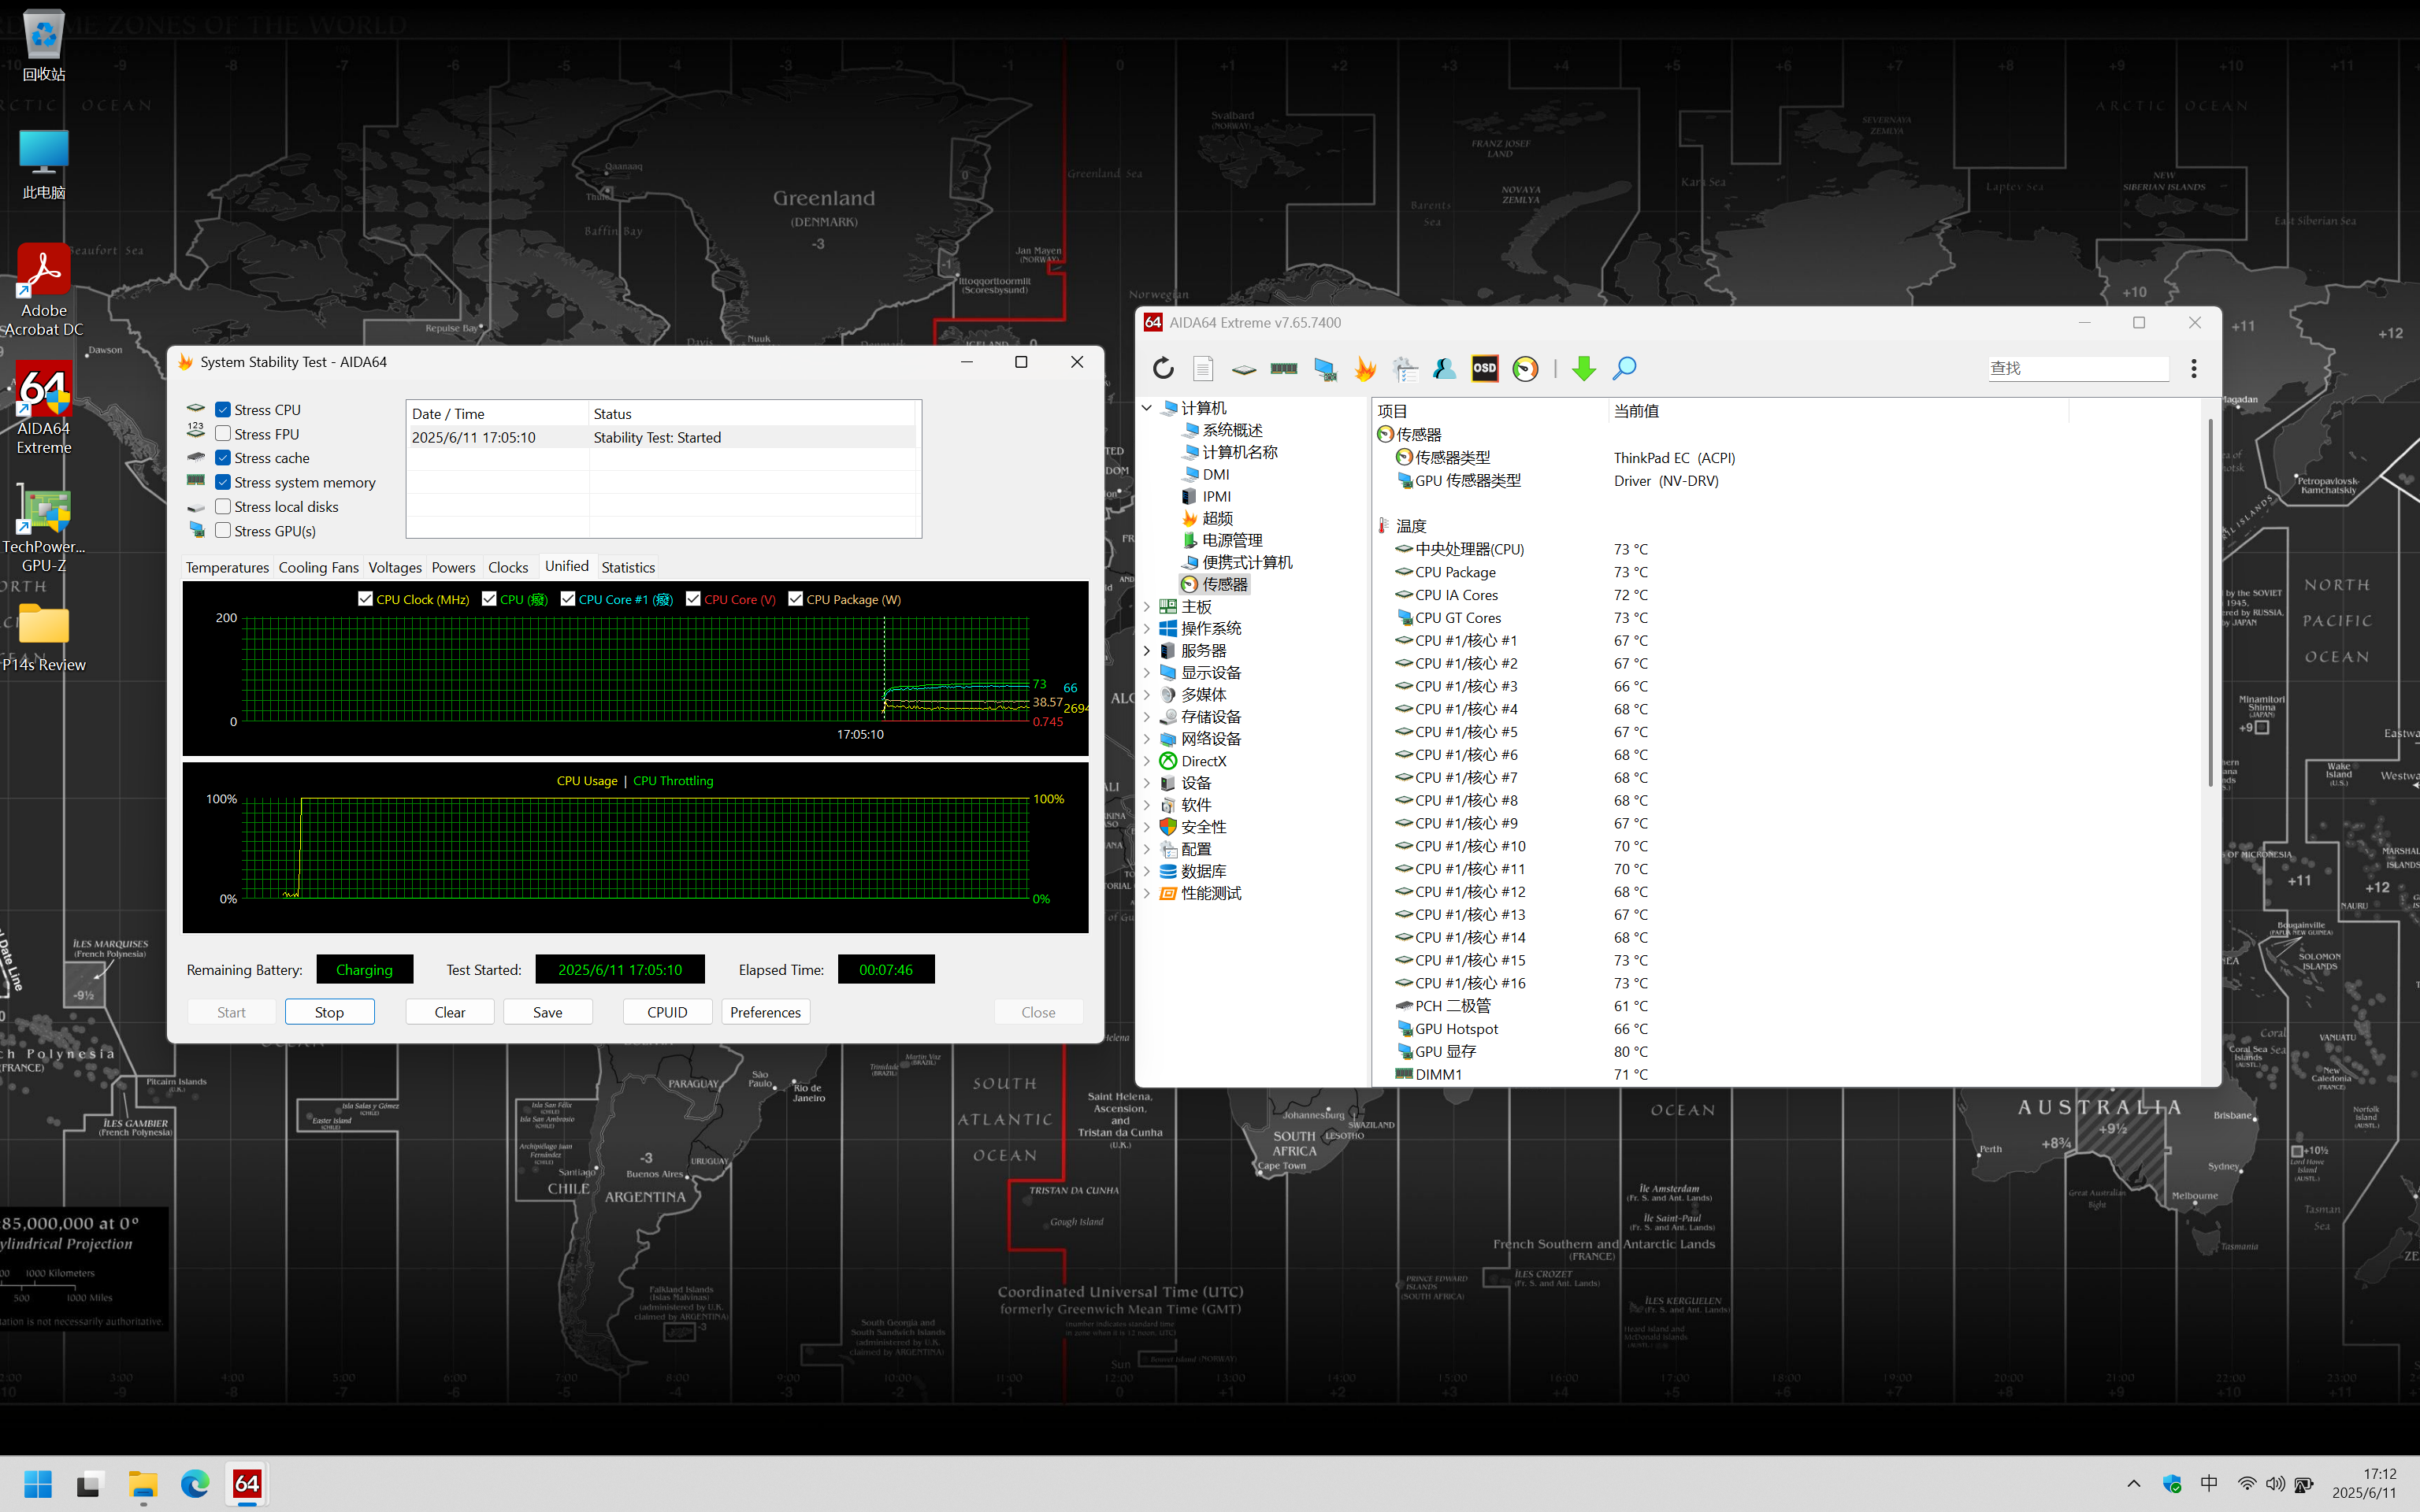Screen dimensions: 2420x1512
Task: Toggle the Stress GPU(s) checkbox
Action: (223, 531)
